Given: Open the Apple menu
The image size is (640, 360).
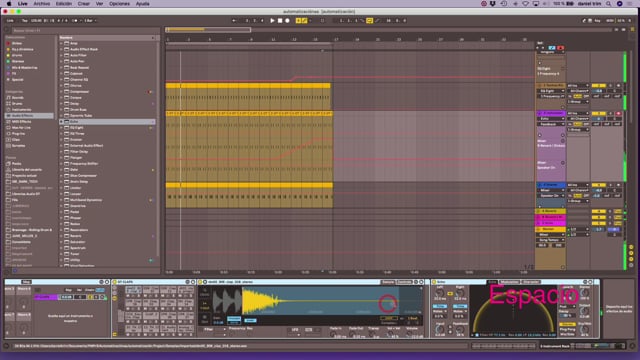Looking at the screenshot, I should (9, 4).
